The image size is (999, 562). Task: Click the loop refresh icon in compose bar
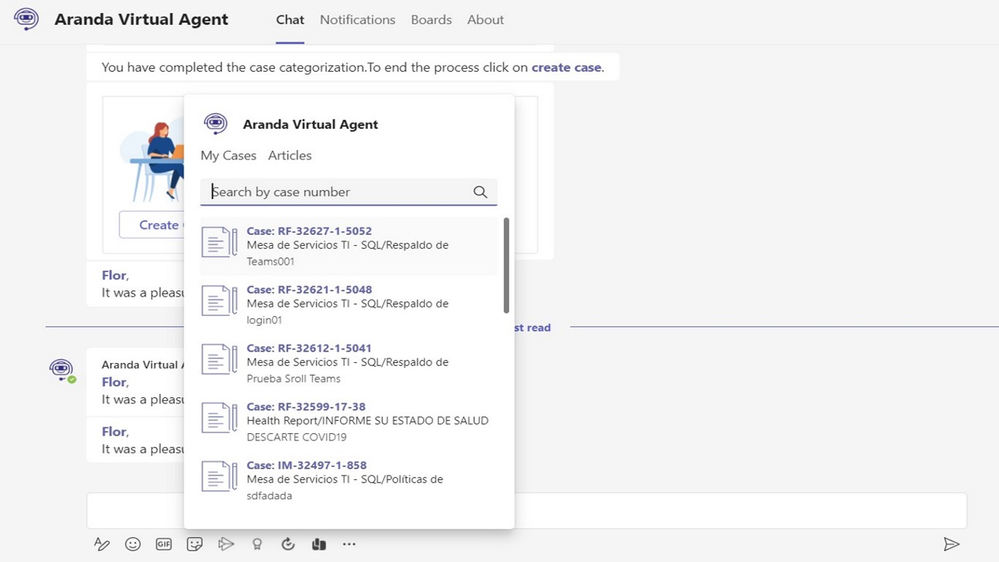point(288,544)
